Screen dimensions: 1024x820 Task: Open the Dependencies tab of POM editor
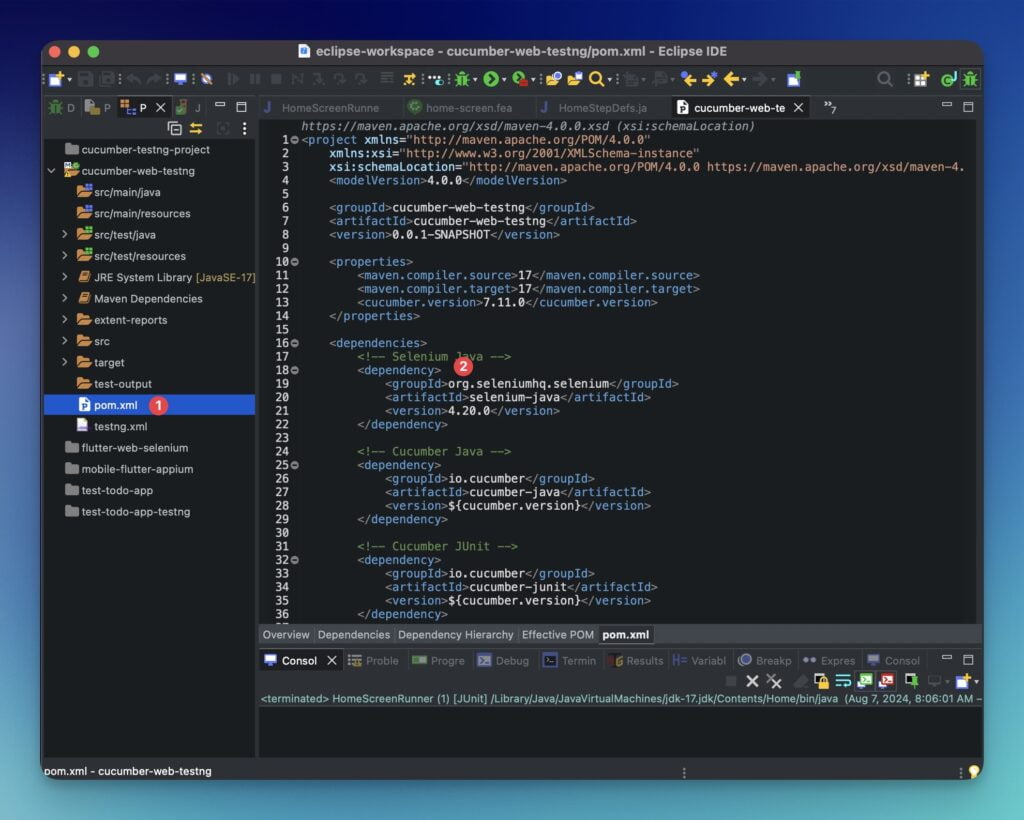coord(353,635)
